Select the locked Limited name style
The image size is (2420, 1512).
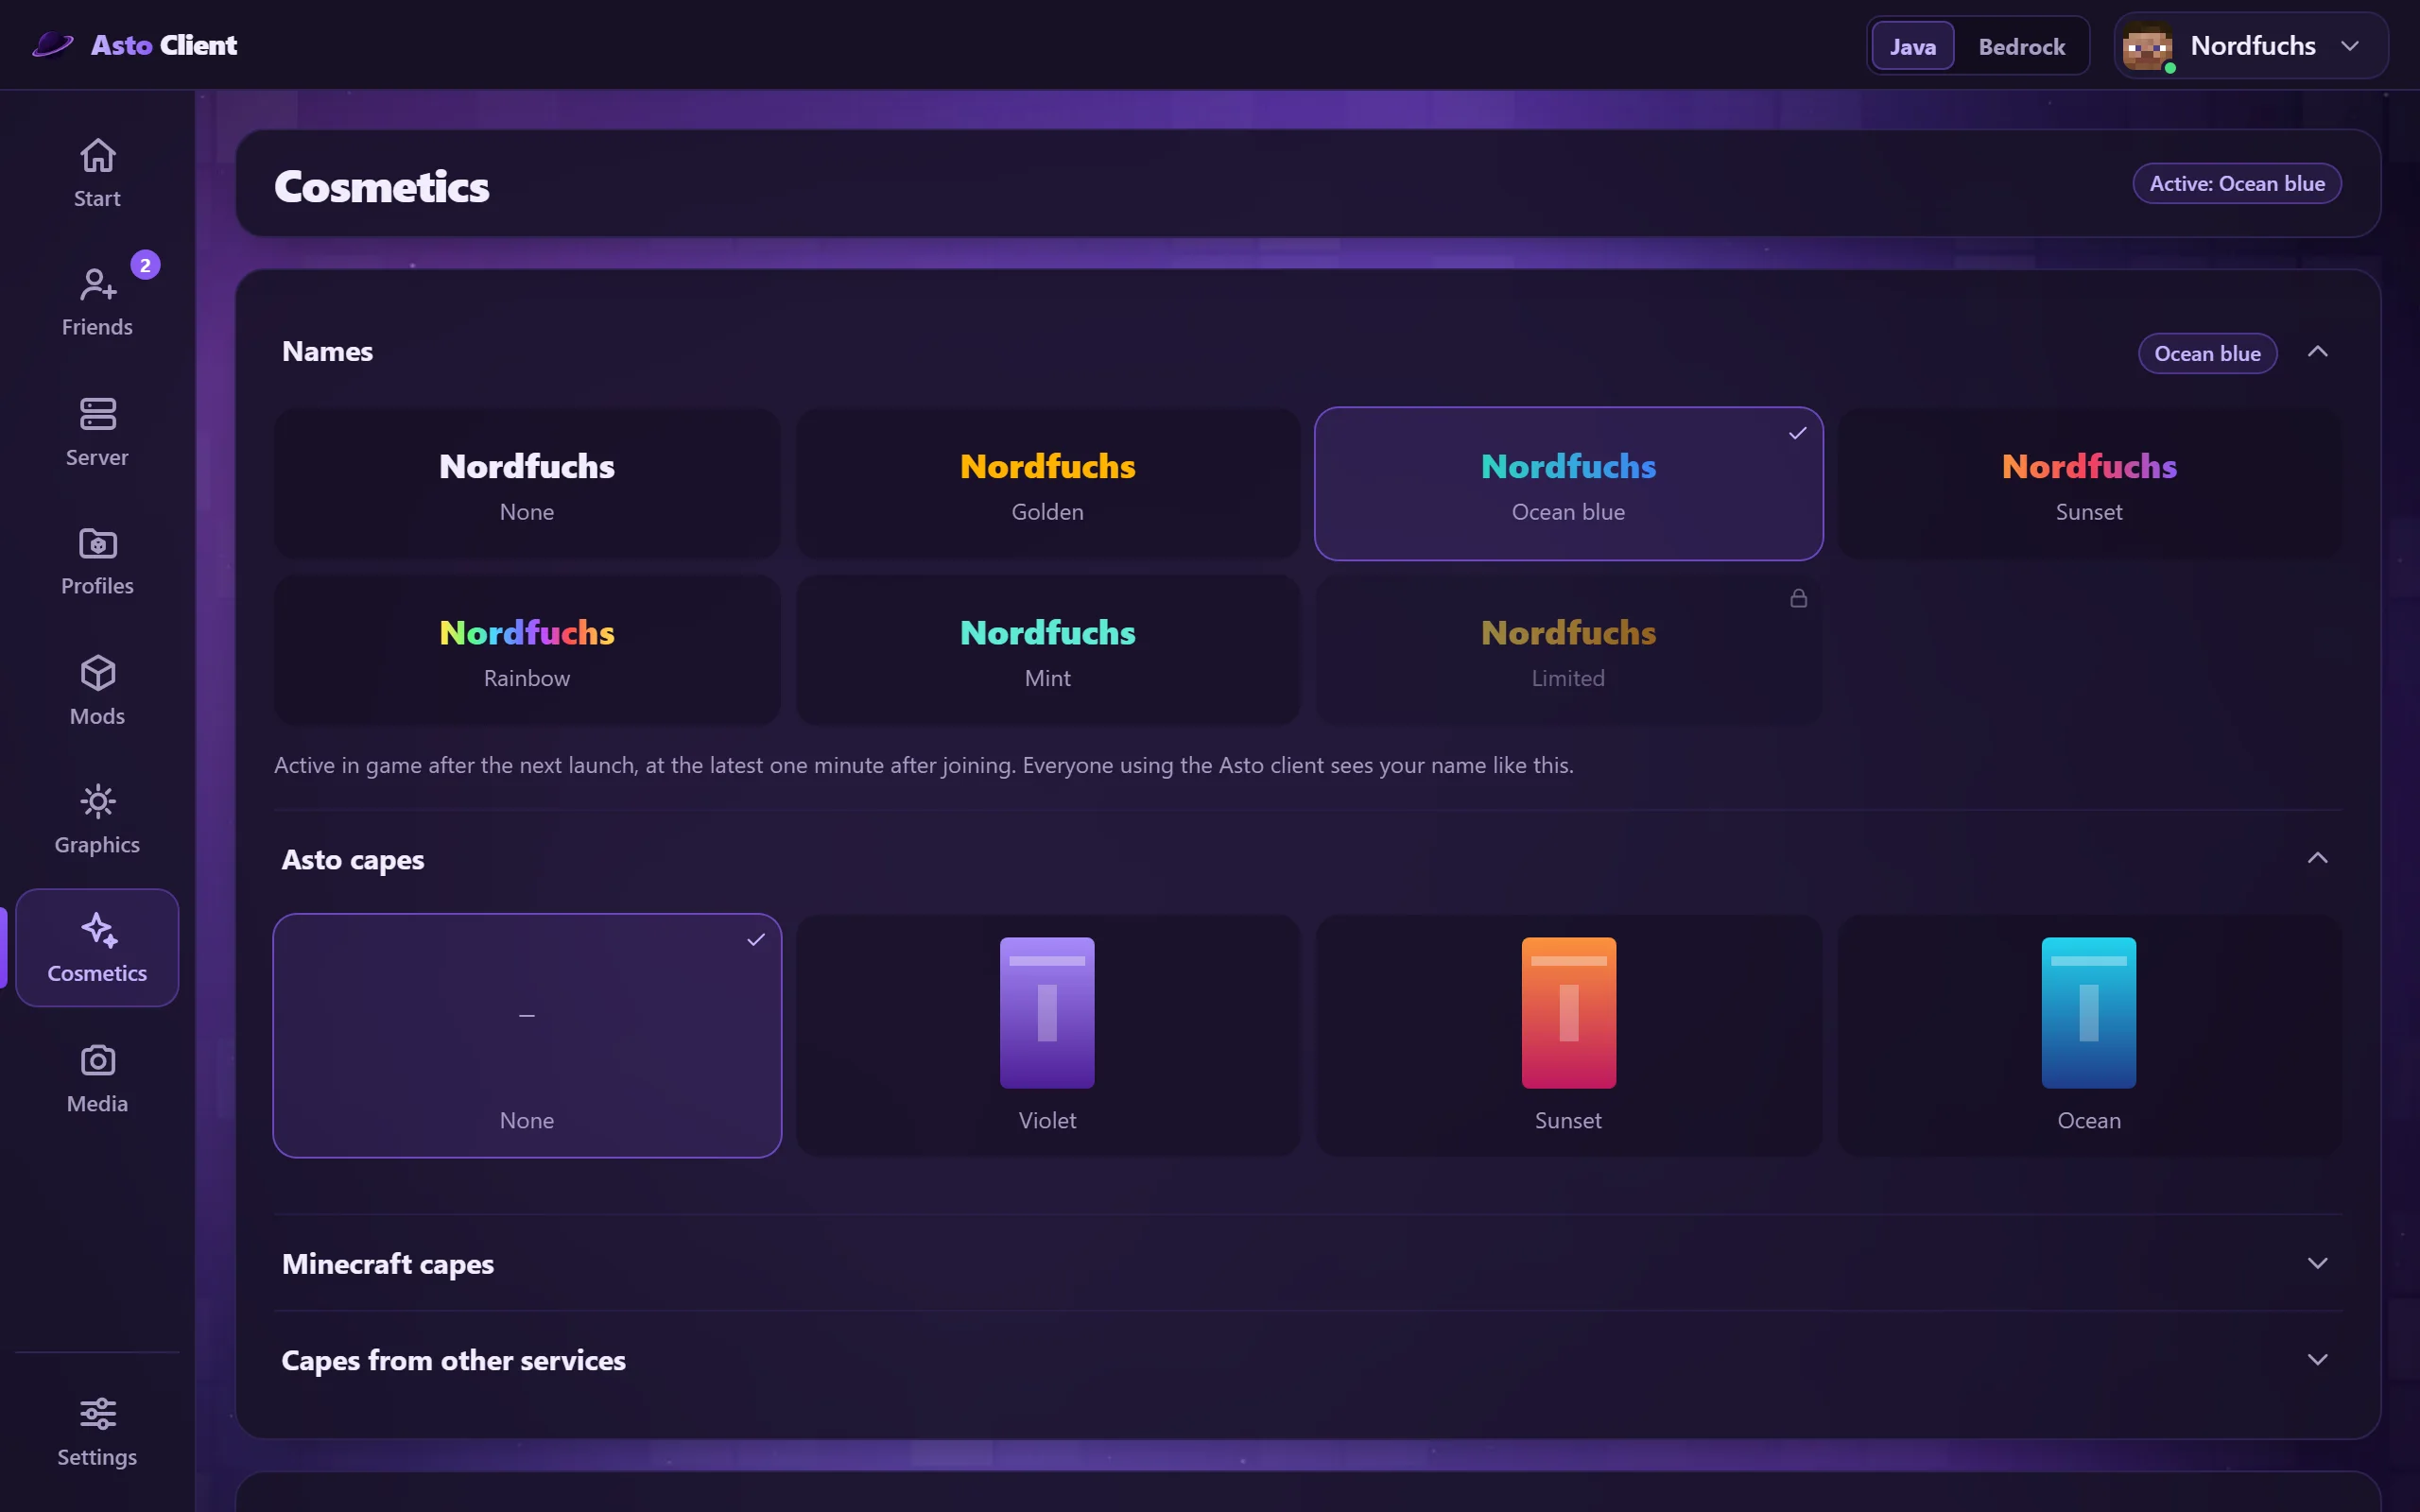(x=1568, y=650)
